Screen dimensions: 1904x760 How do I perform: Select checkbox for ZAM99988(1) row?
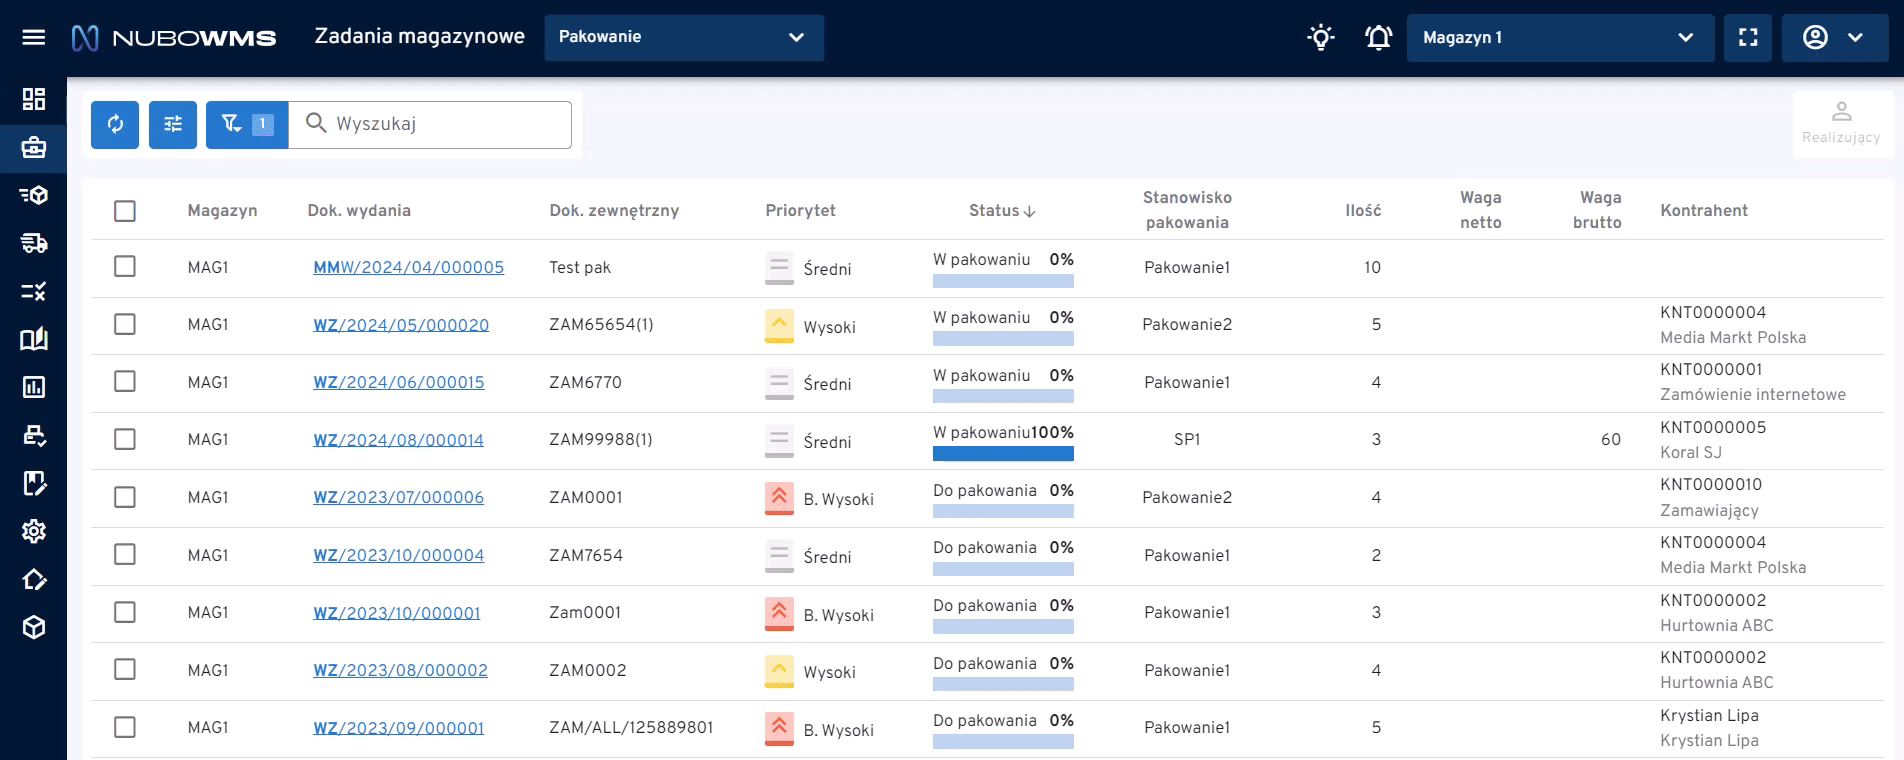coord(125,439)
